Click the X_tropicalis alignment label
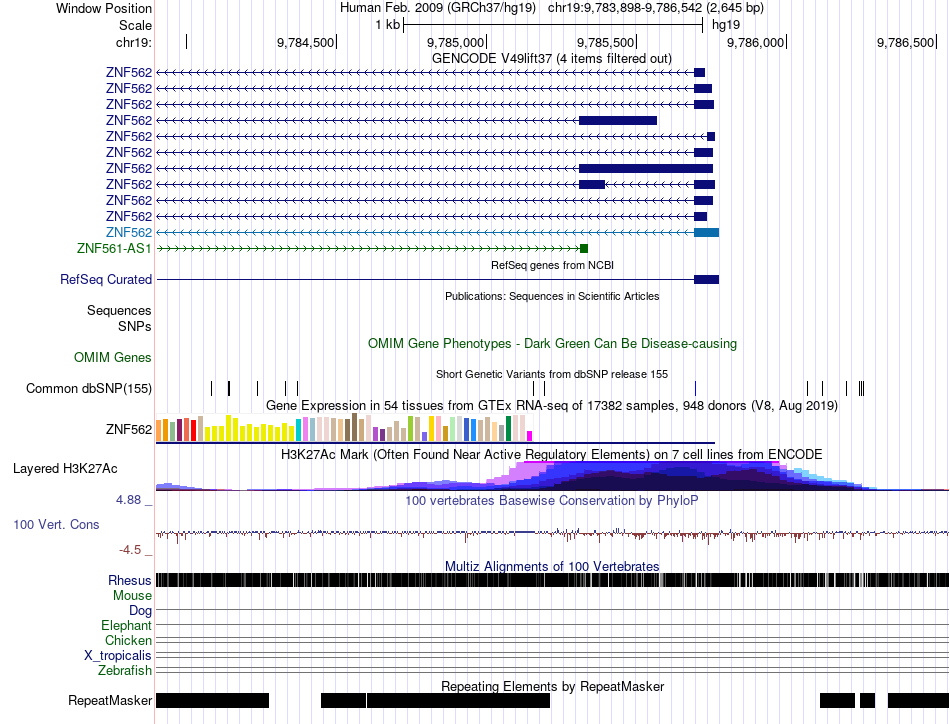Viewport: 950px width, 724px height. click(118, 656)
